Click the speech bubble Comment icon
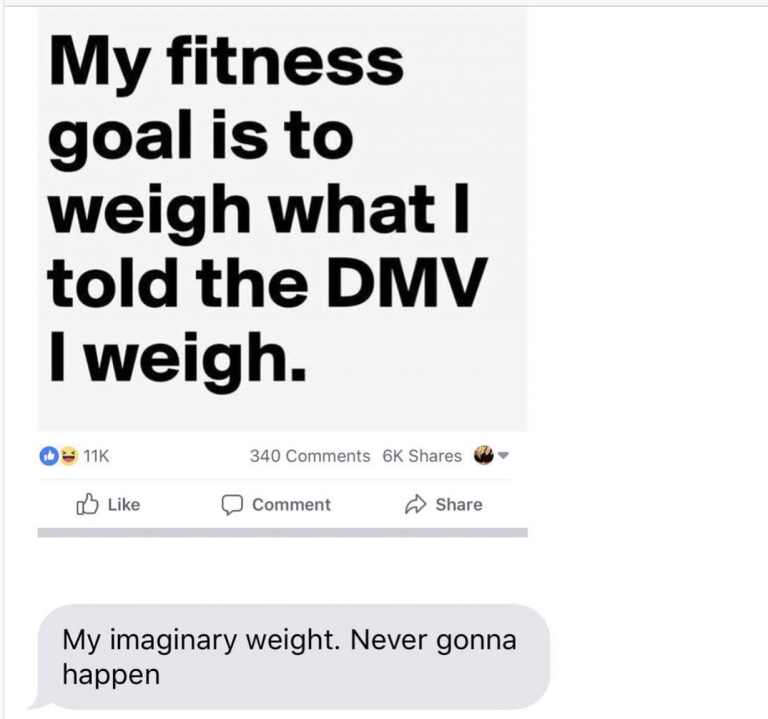 pos(232,505)
